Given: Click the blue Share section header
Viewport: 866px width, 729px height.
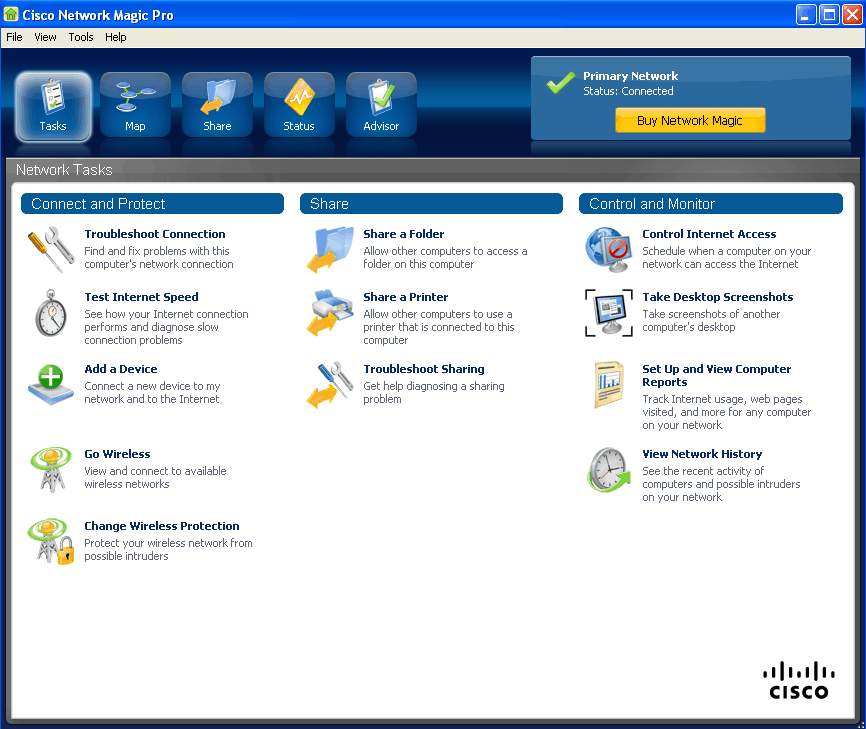Looking at the screenshot, I should (431, 204).
